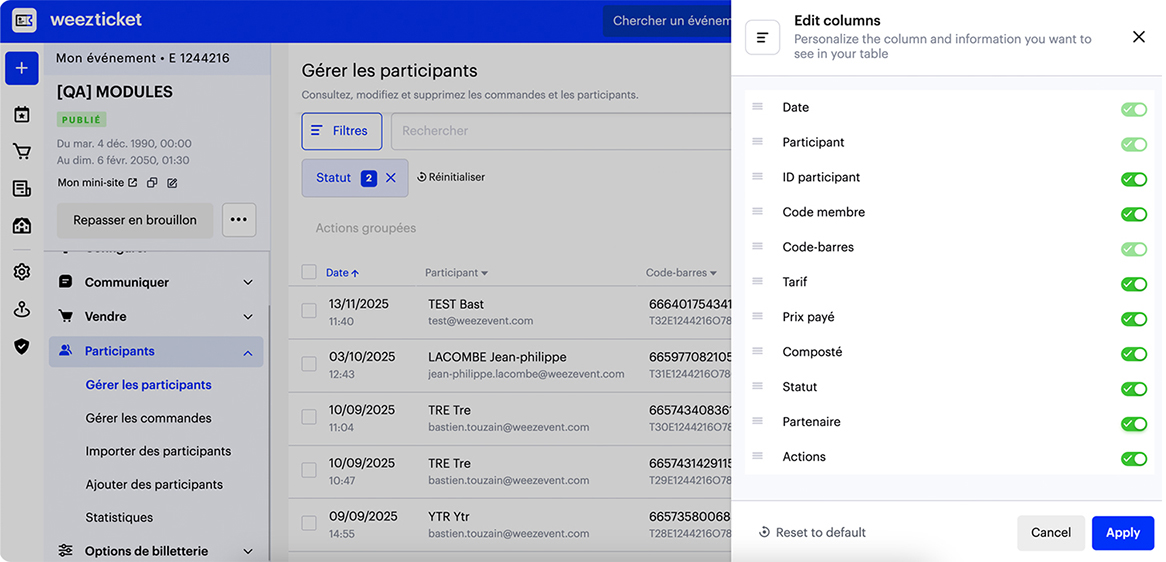This screenshot has height=562, width=1166.
Task: Apply the column changes
Action: 1122,533
